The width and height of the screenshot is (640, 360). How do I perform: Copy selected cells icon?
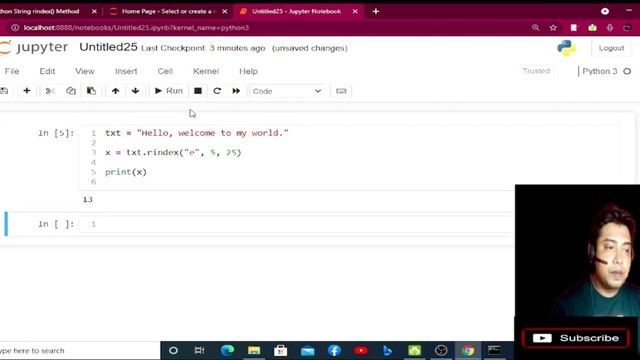71,91
